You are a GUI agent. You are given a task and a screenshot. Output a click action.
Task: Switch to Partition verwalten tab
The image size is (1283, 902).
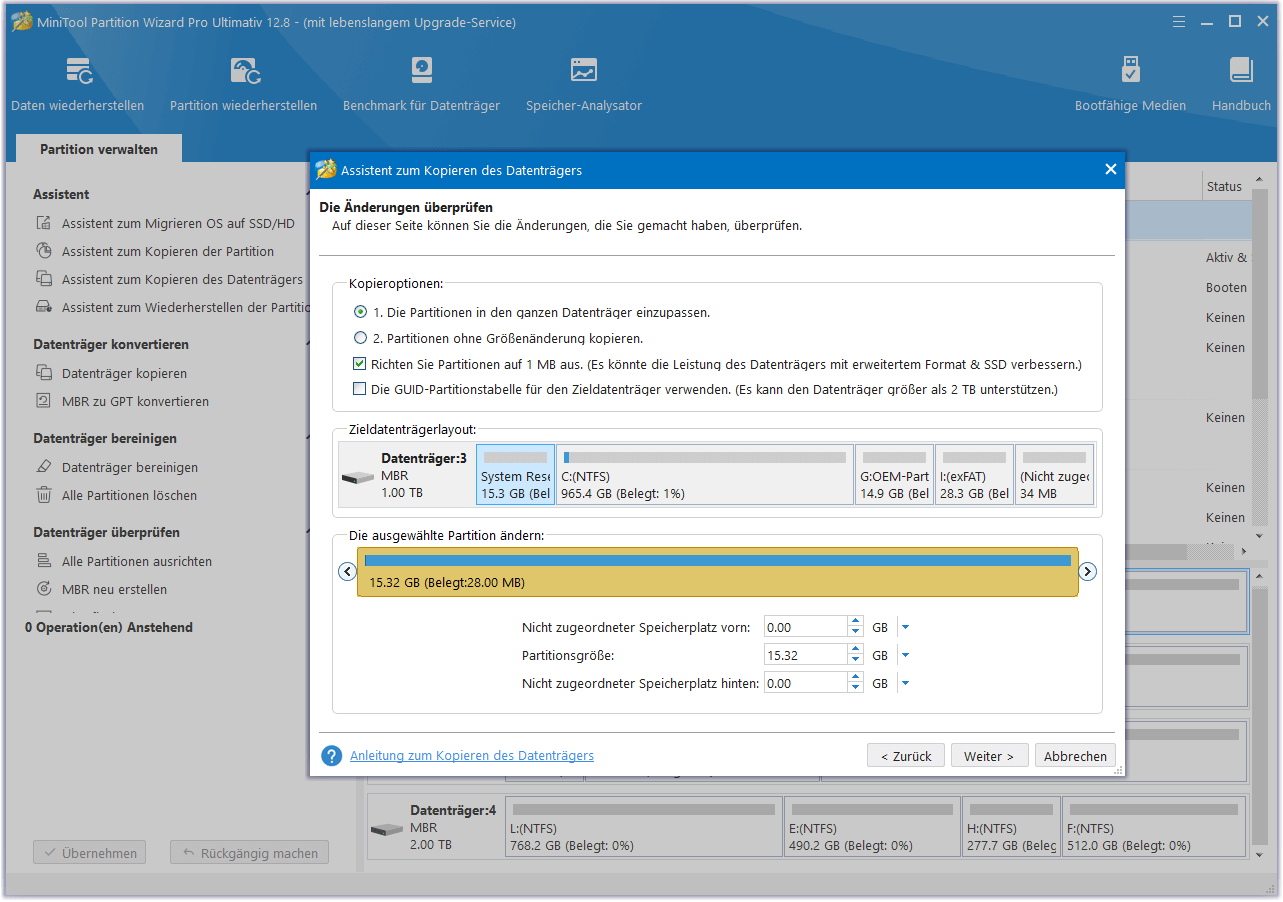click(99, 149)
